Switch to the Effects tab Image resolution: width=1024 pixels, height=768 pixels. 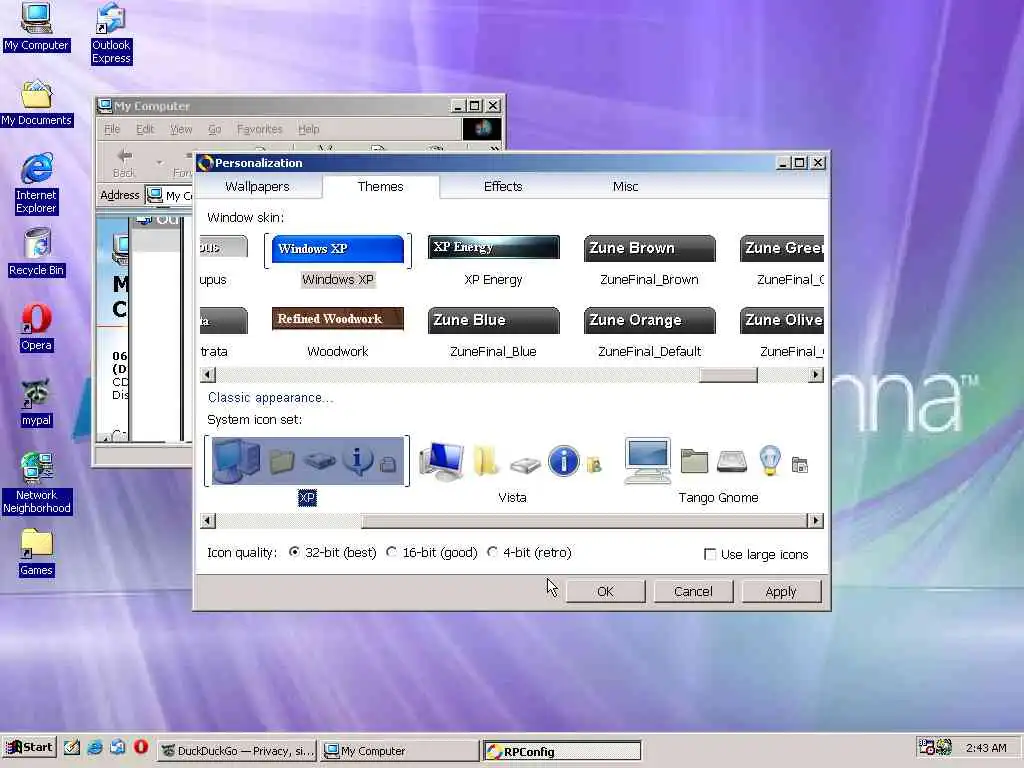503,187
